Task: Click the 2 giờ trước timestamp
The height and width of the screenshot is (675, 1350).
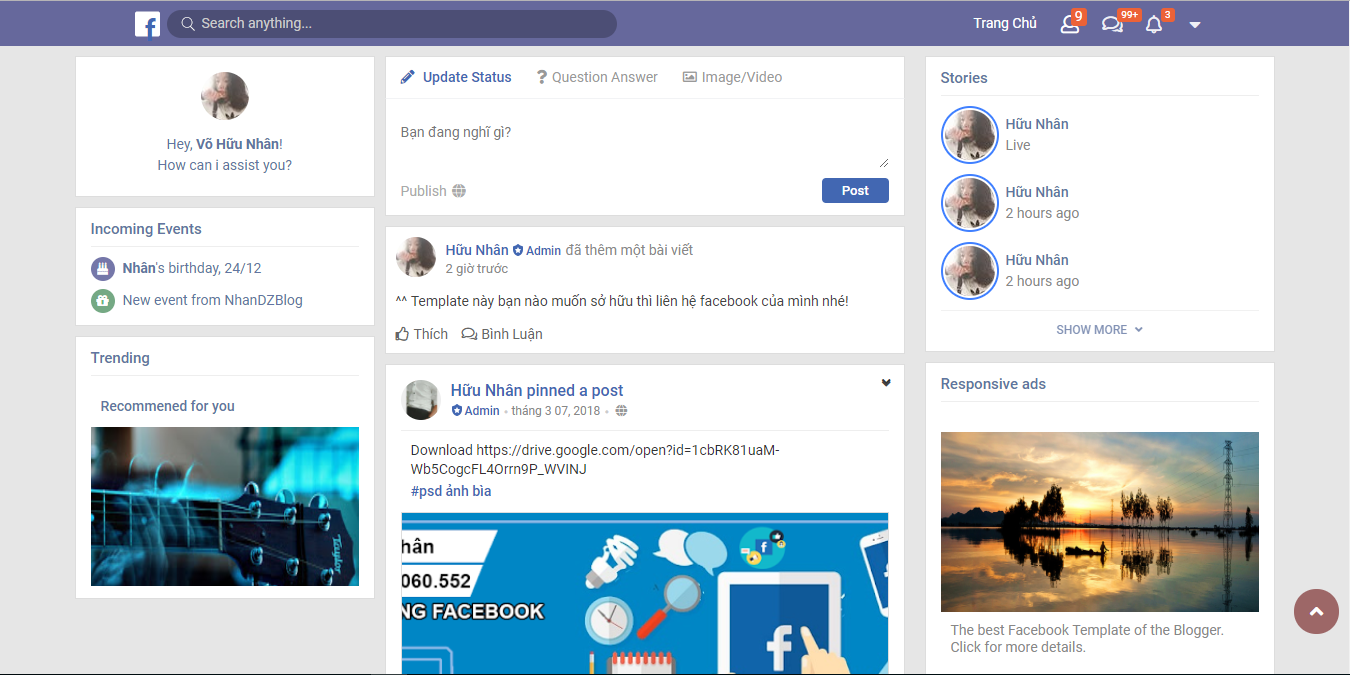Action: coord(477,269)
